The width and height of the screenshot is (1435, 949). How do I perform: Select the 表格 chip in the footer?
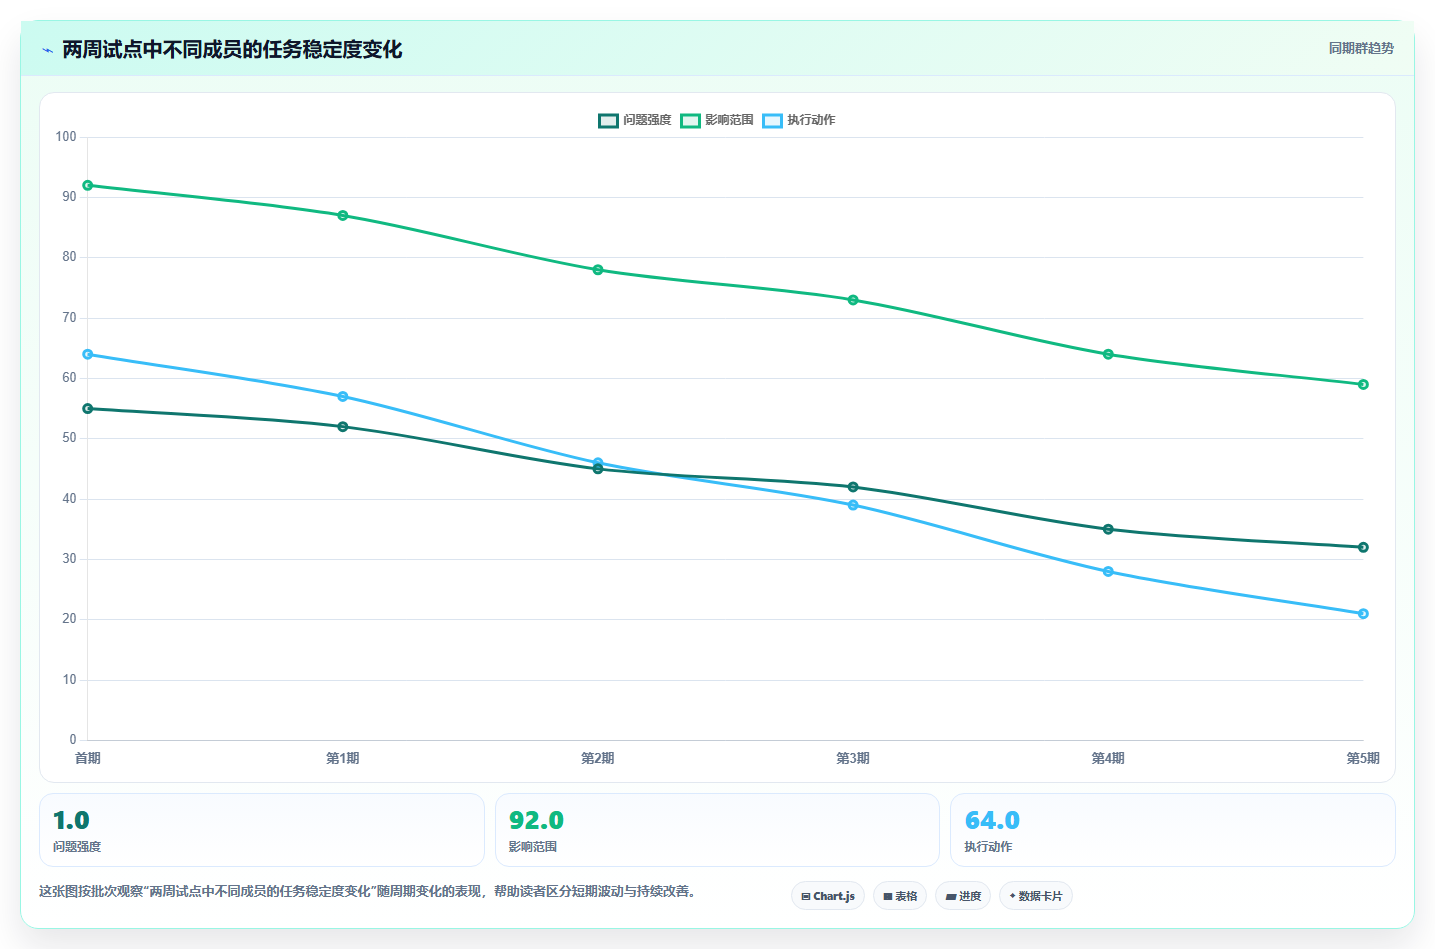point(900,896)
